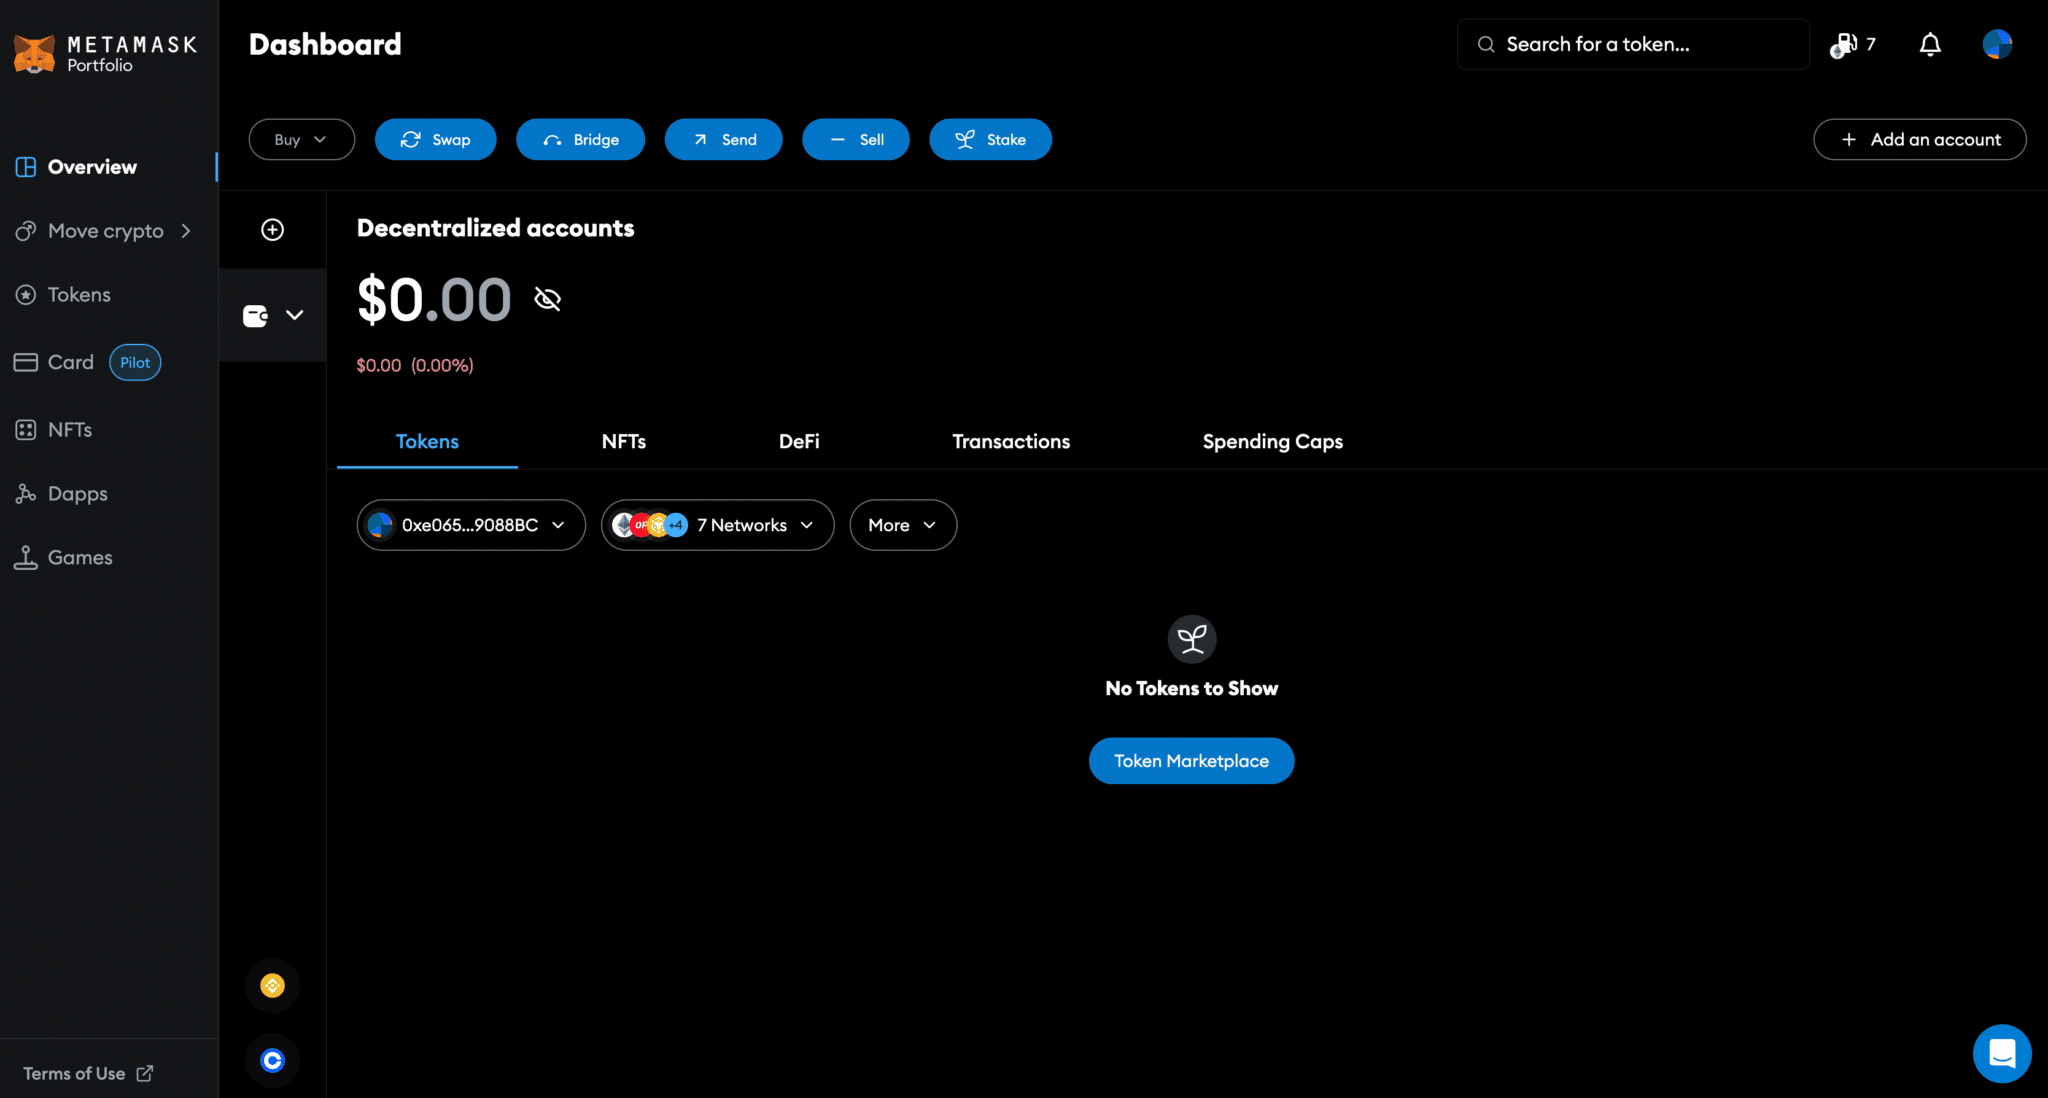Open the More filter dropdown

tap(901, 524)
